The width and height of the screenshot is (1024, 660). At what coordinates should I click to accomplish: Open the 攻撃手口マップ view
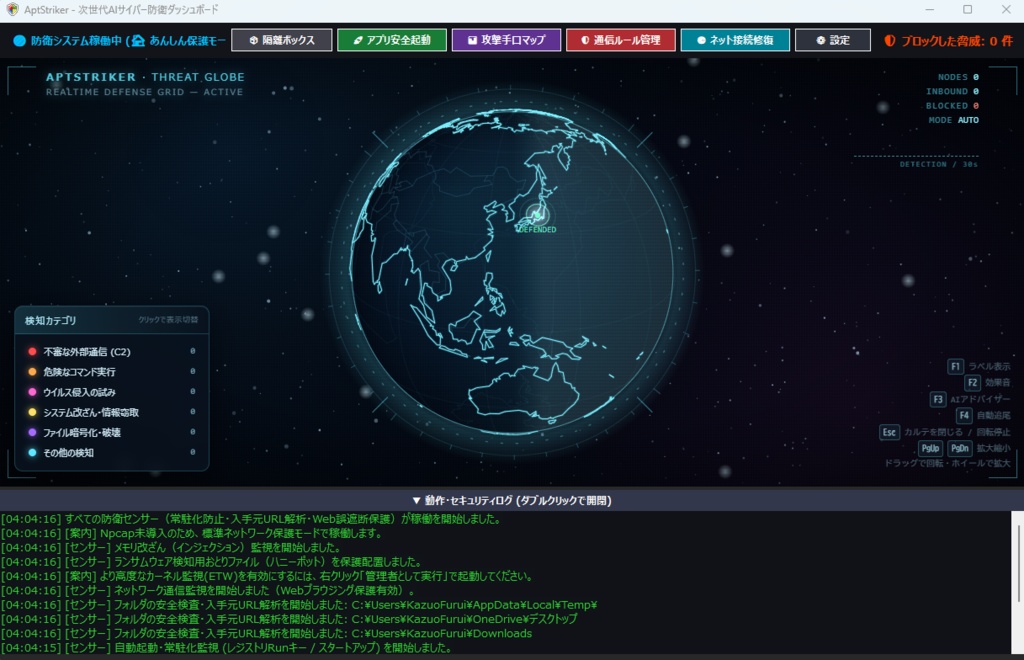(506, 40)
